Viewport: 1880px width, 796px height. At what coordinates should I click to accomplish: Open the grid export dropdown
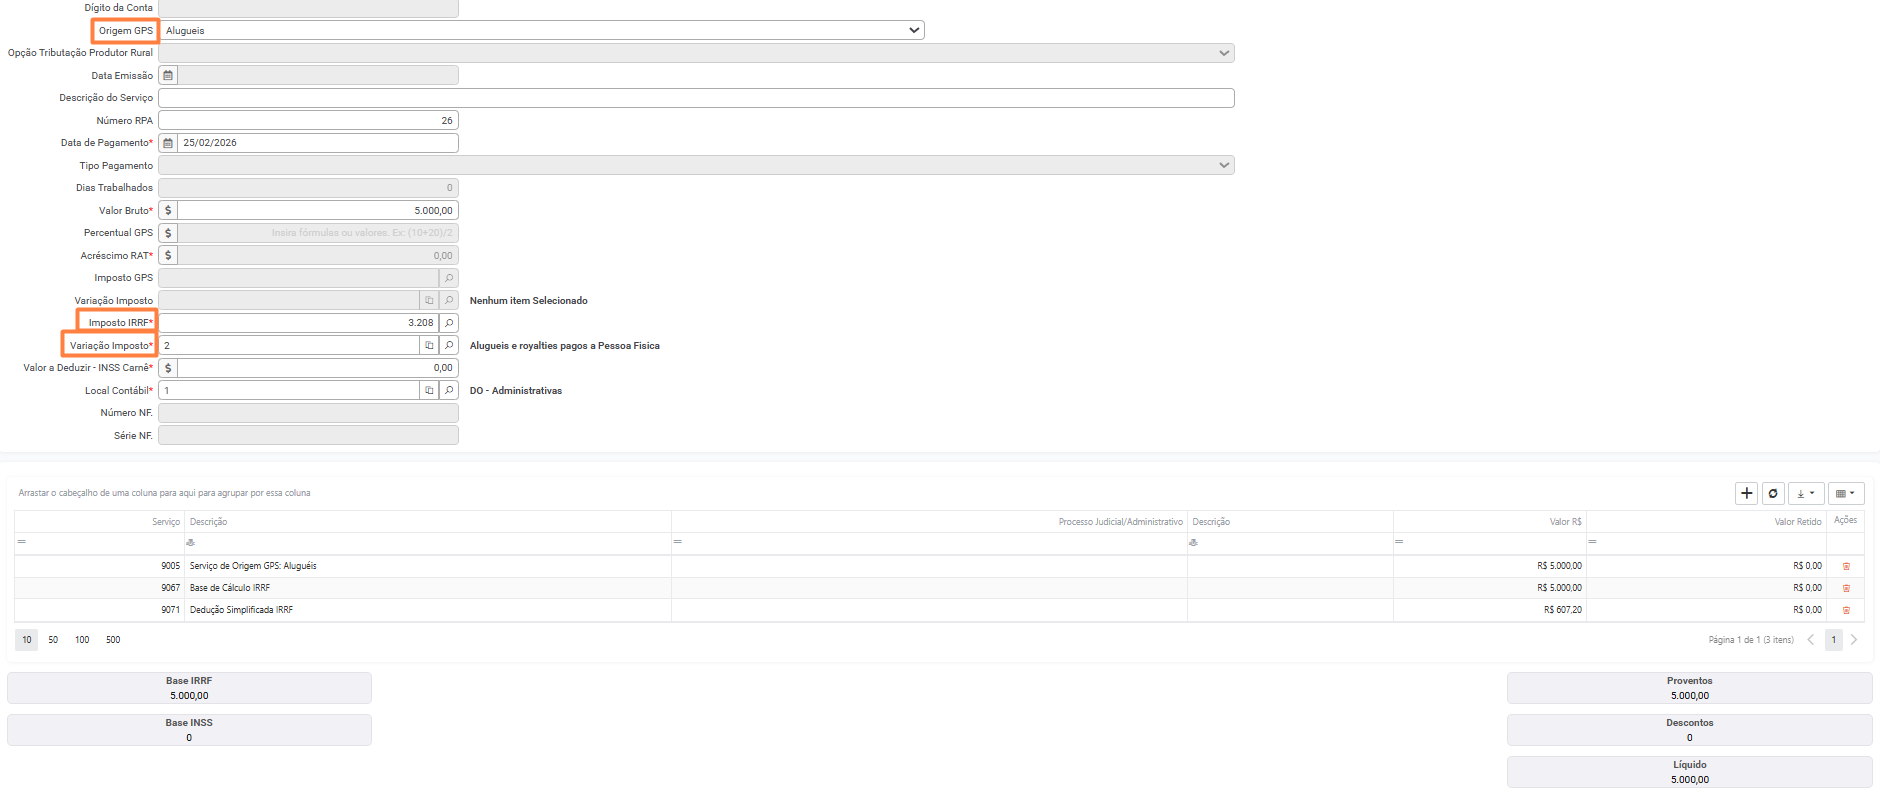coord(1805,493)
